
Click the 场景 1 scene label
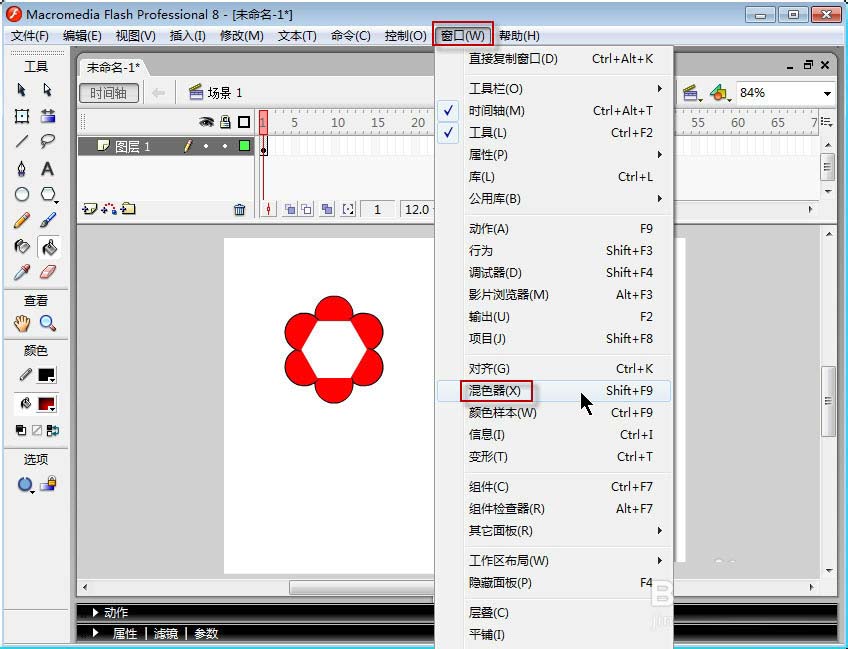225,93
